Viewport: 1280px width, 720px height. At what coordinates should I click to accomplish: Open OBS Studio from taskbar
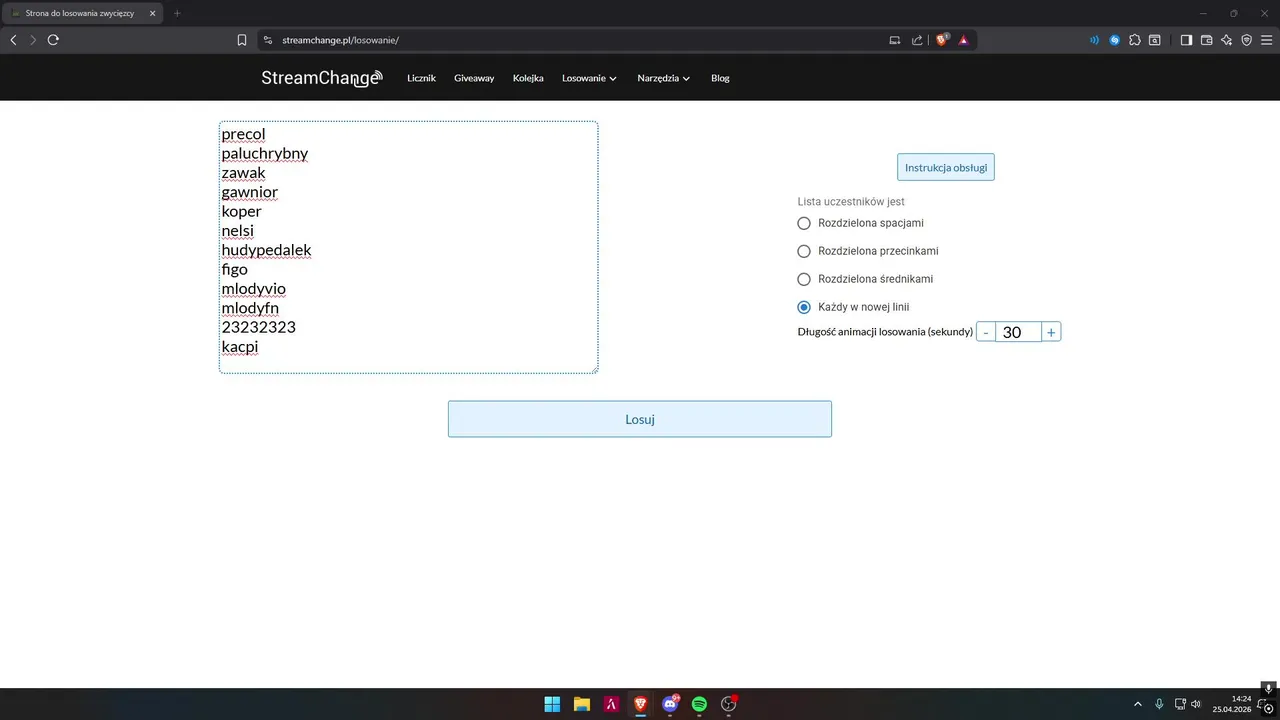pyautogui.click(x=729, y=704)
